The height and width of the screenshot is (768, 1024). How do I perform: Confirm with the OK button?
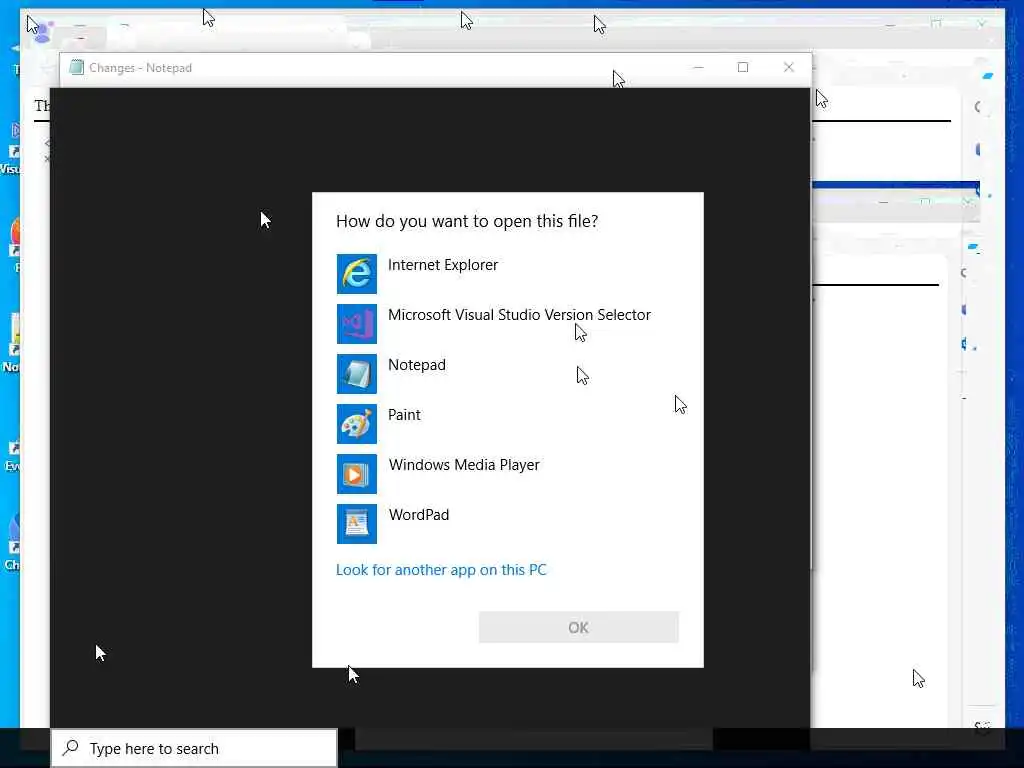coord(579,627)
